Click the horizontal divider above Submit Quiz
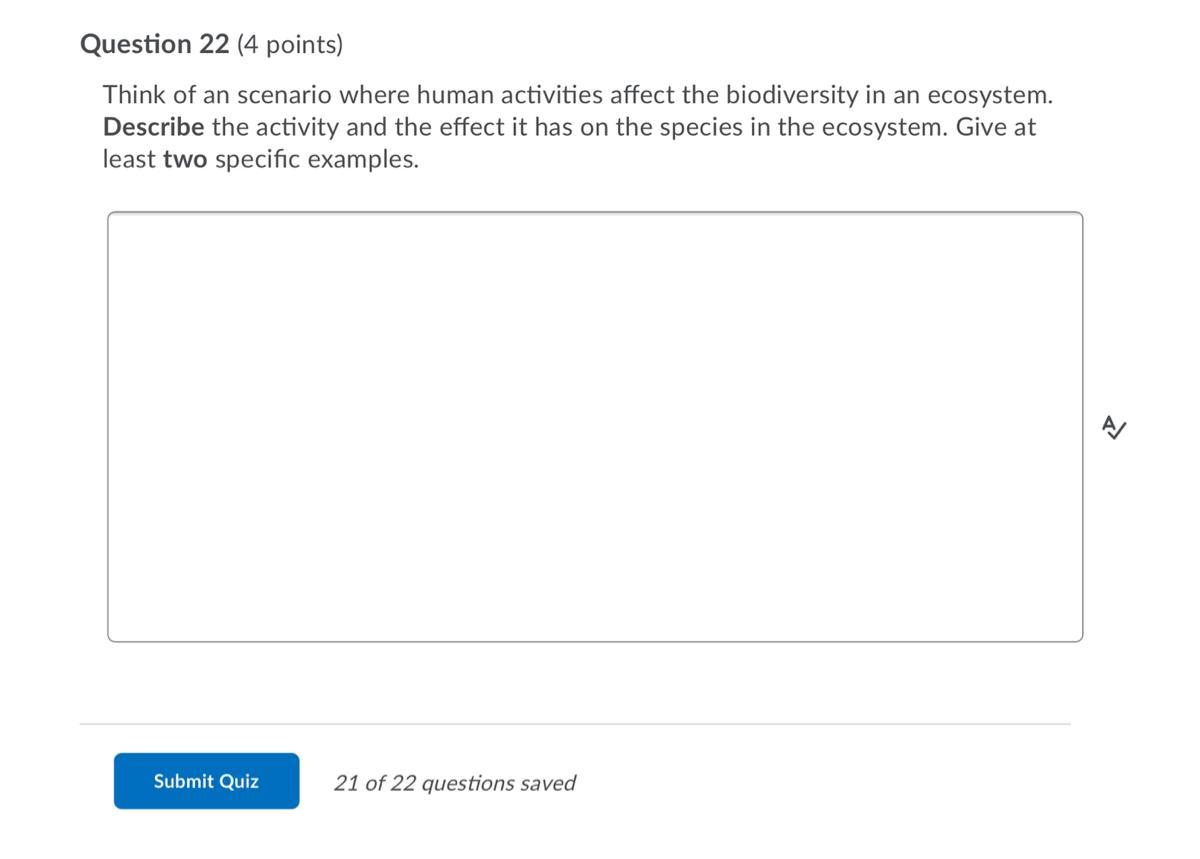This screenshot has width=1200, height=859. pos(575,724)
